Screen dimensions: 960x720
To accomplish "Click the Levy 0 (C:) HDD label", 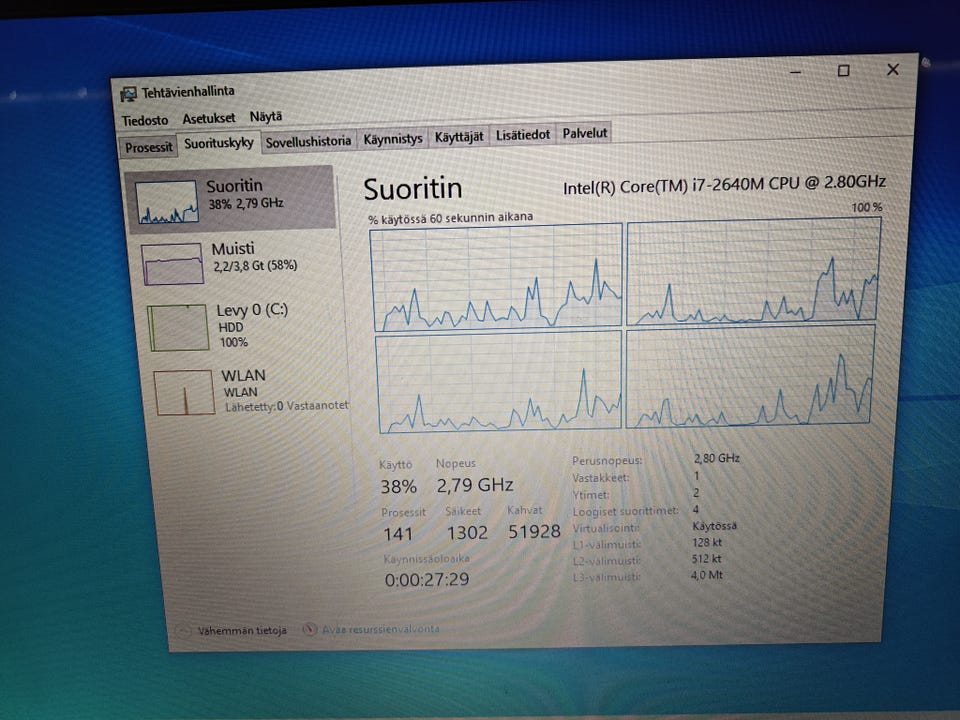I will 252,325.
